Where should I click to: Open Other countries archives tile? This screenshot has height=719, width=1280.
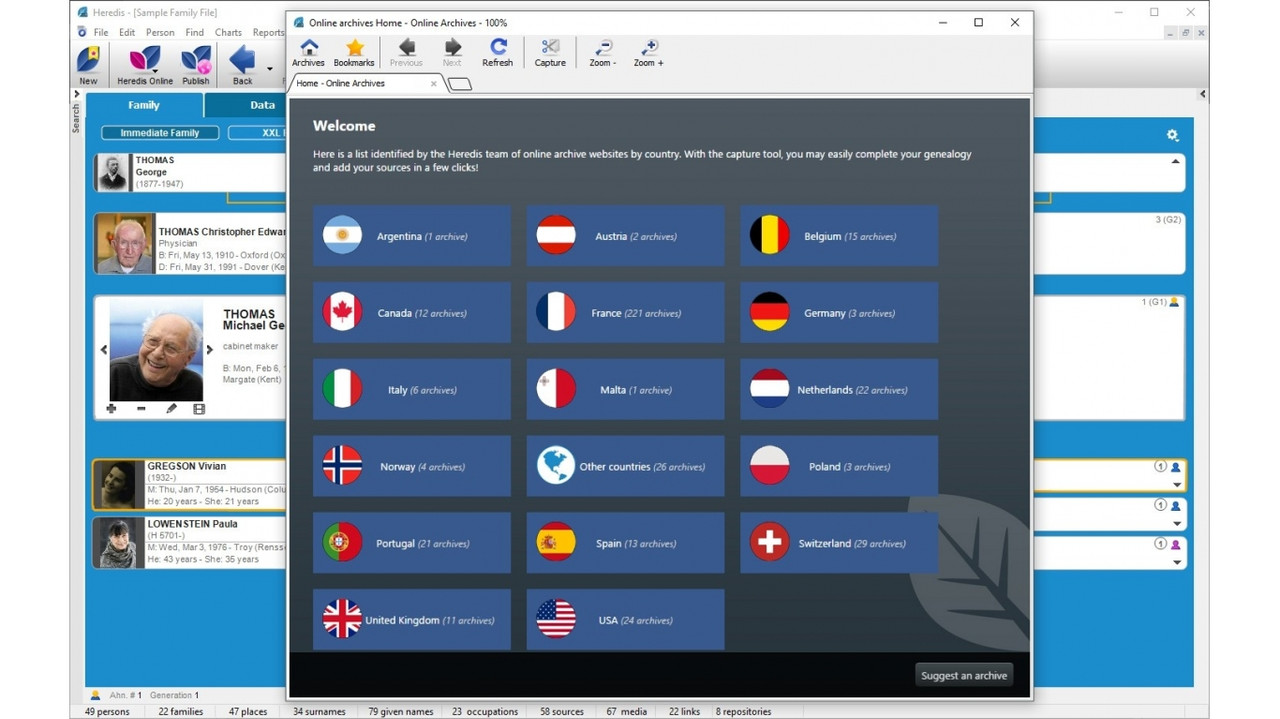click(x=626, y=466)
